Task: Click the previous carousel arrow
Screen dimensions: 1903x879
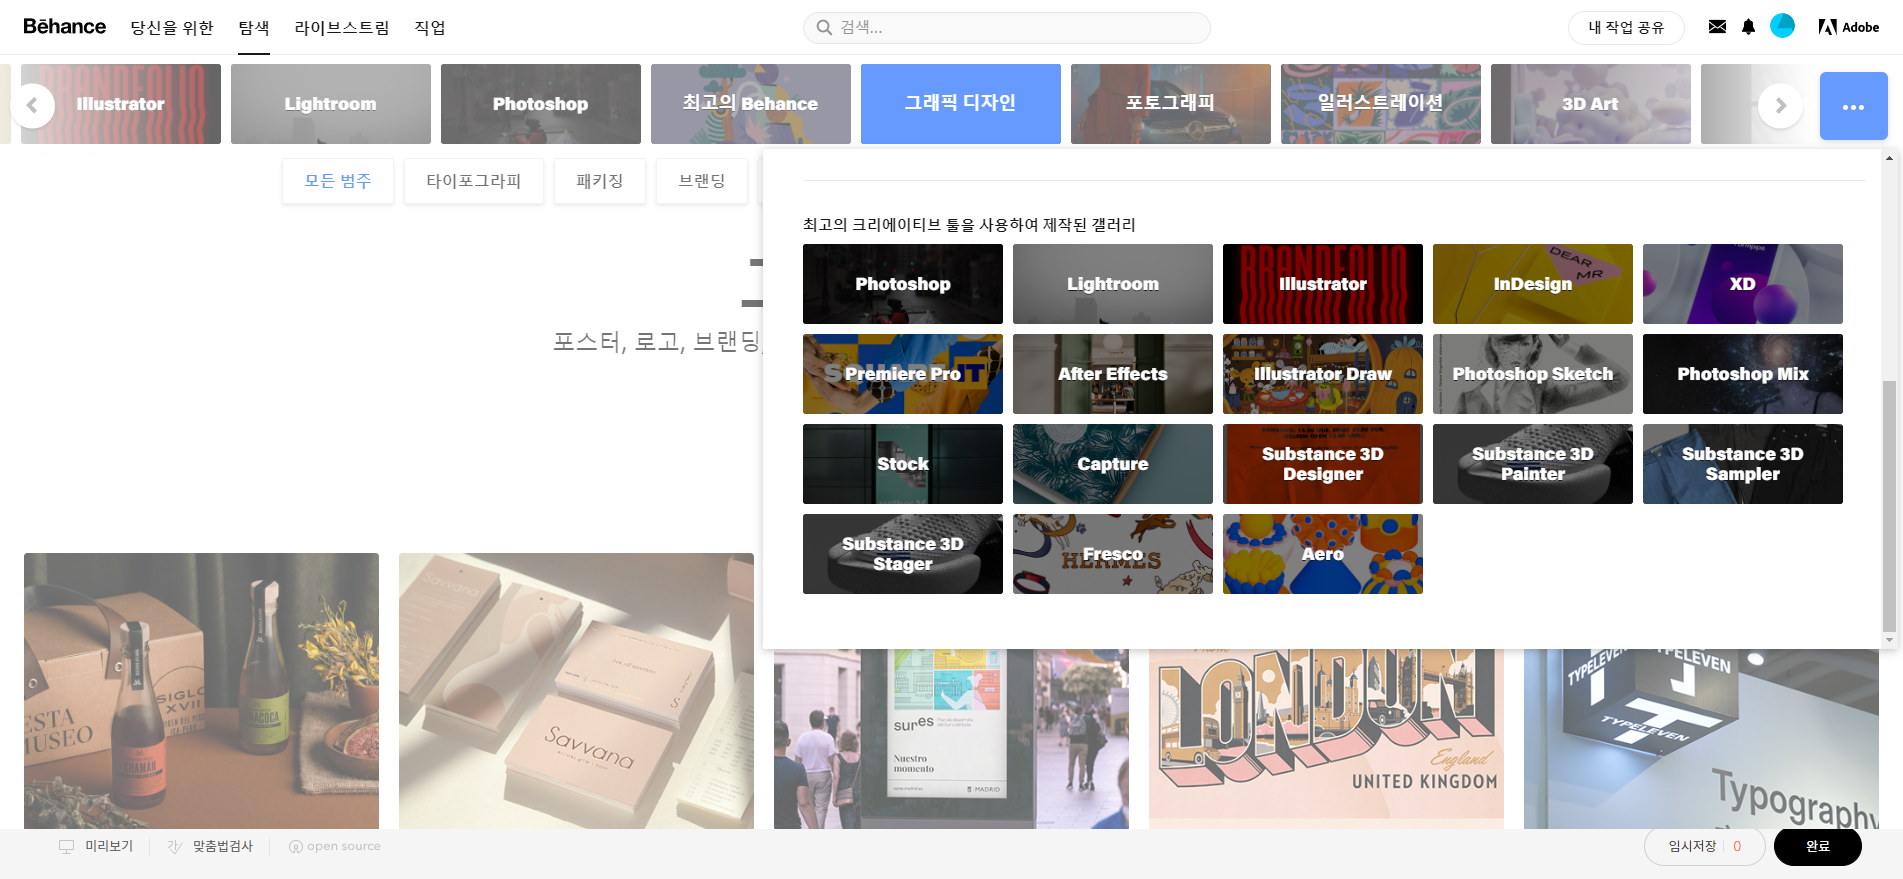Action: point(33,105)
